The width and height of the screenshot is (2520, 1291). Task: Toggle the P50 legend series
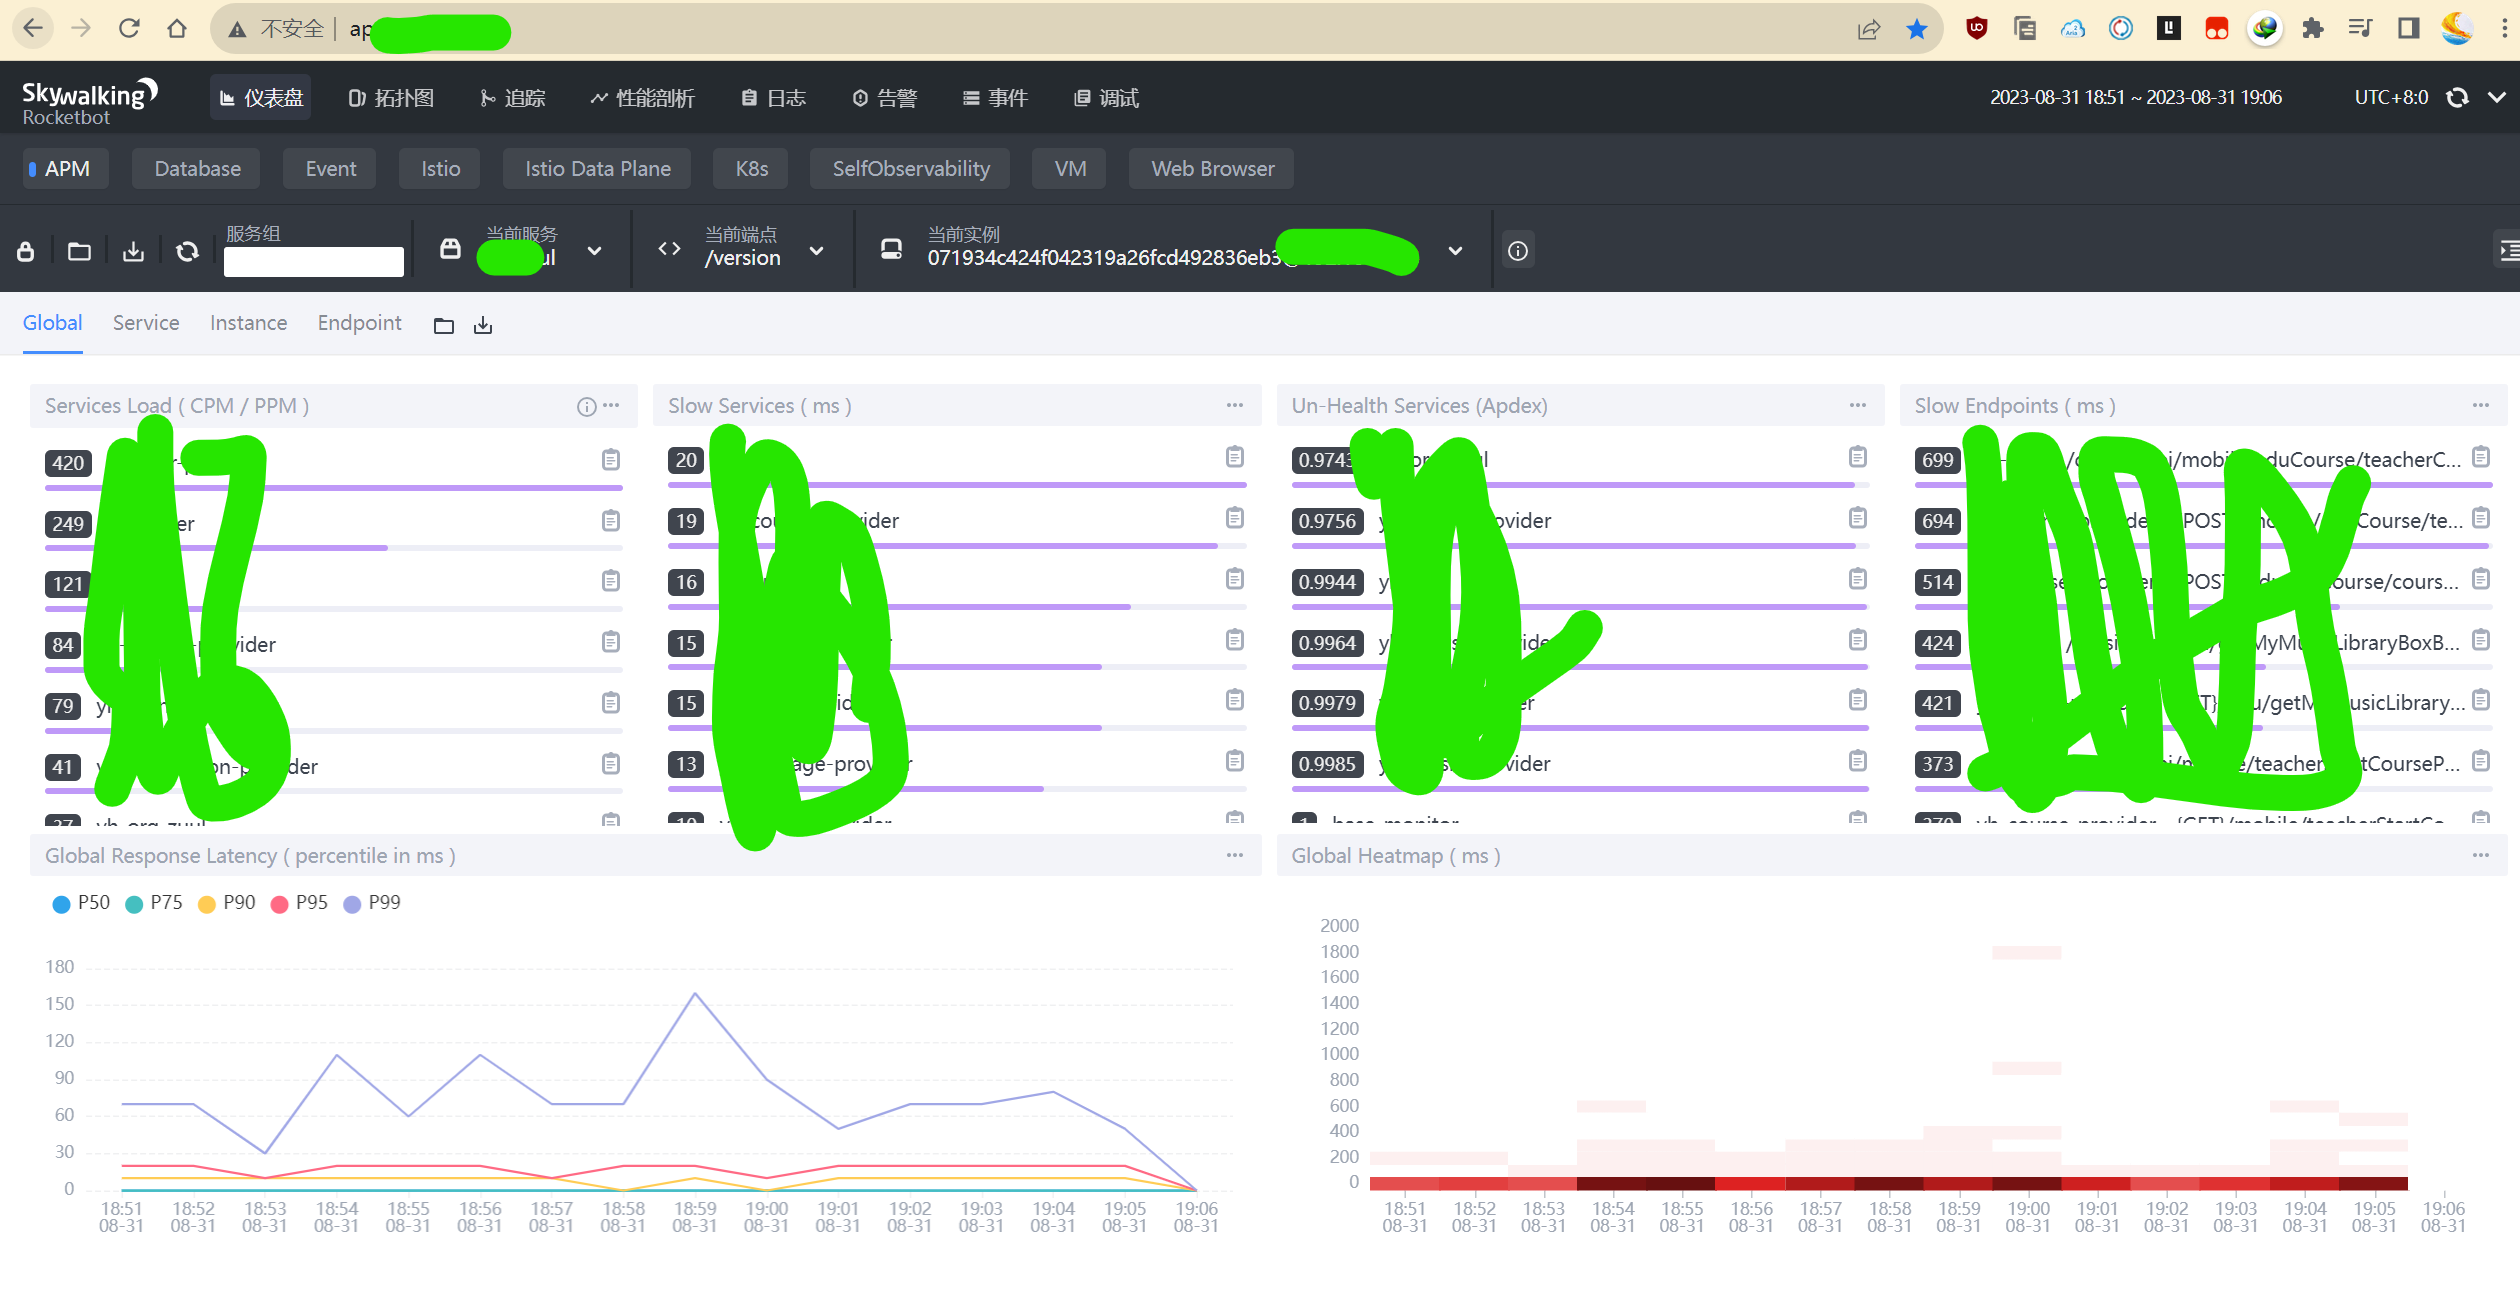pyautogui.click(x=80, y=903)
